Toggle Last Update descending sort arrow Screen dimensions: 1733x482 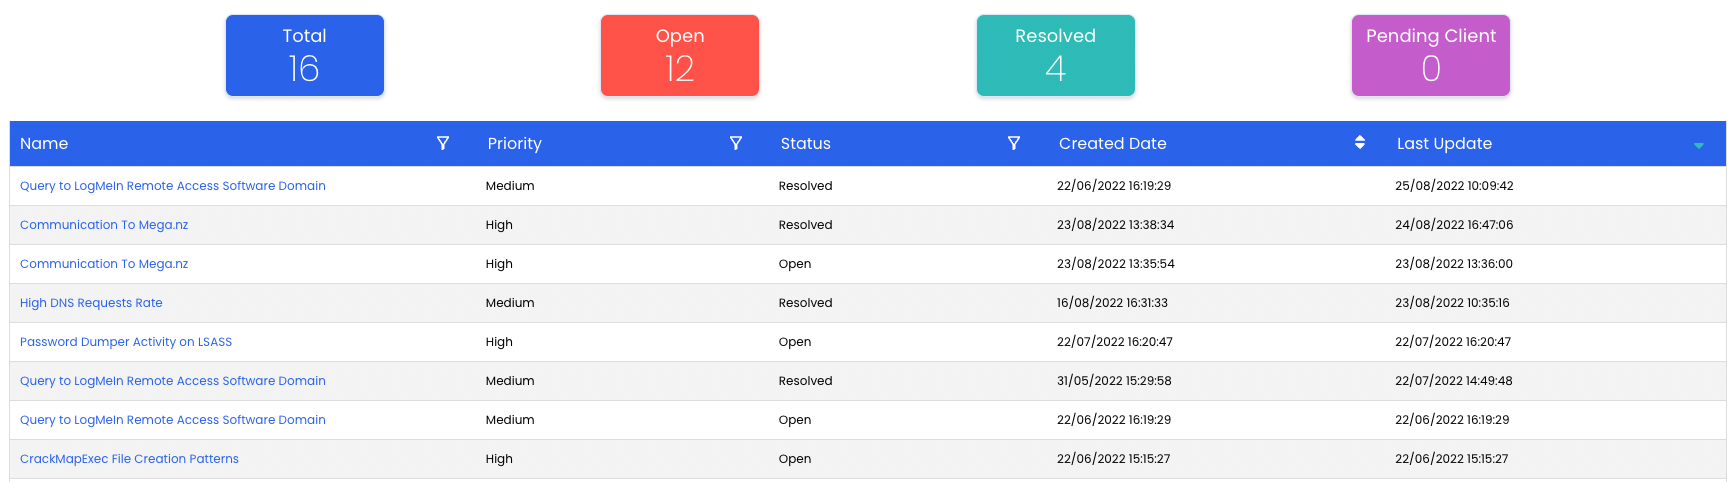(1698, 146)
